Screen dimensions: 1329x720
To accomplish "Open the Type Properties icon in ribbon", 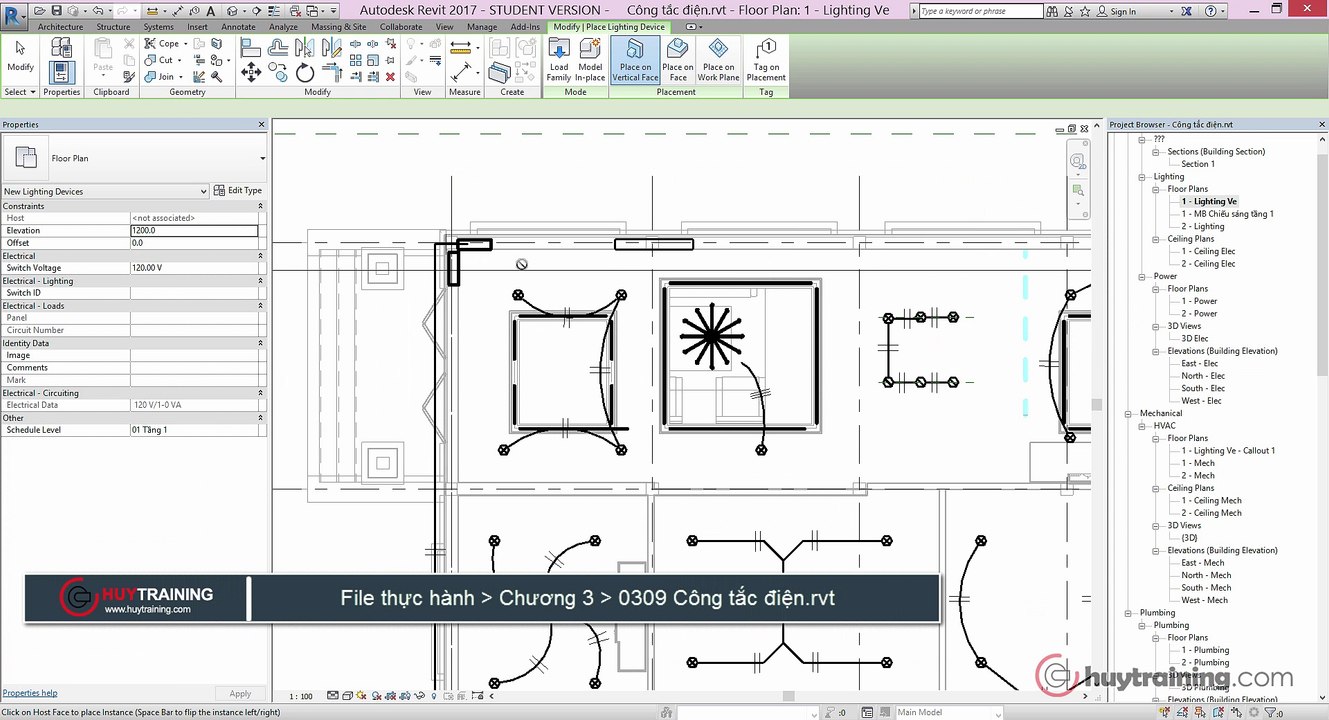I will tap(62, 48).
